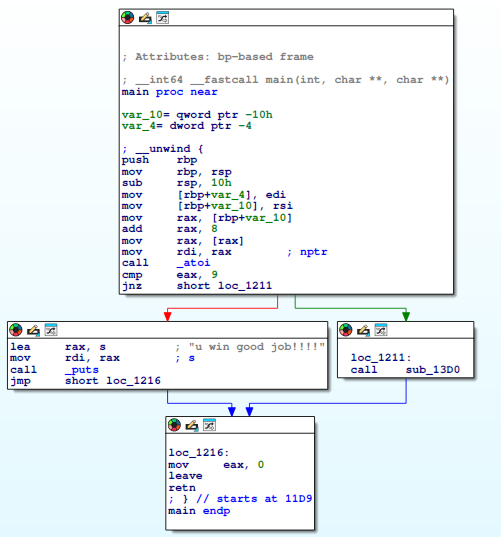Image resolution: width=501 pixels, height=537 pixels.
Task: Click loc_1216 in the jmp instruction
Action: [134, 381]
